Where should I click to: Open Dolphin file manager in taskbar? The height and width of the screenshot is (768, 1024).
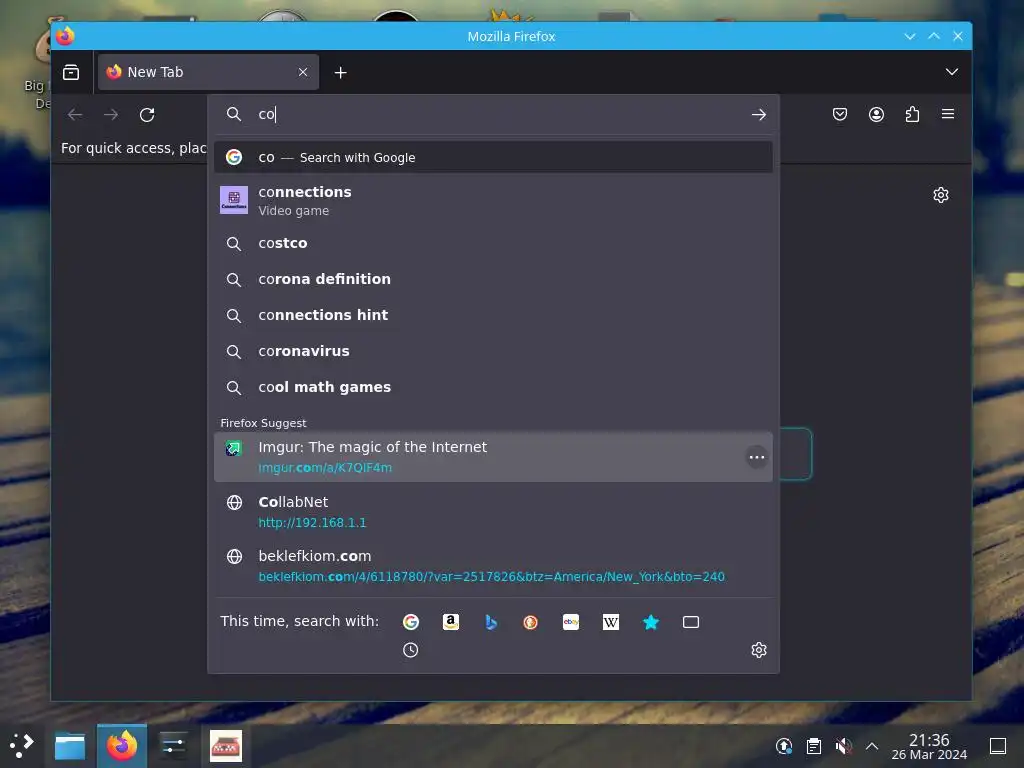pyautogui.click(x=70, y=746)
